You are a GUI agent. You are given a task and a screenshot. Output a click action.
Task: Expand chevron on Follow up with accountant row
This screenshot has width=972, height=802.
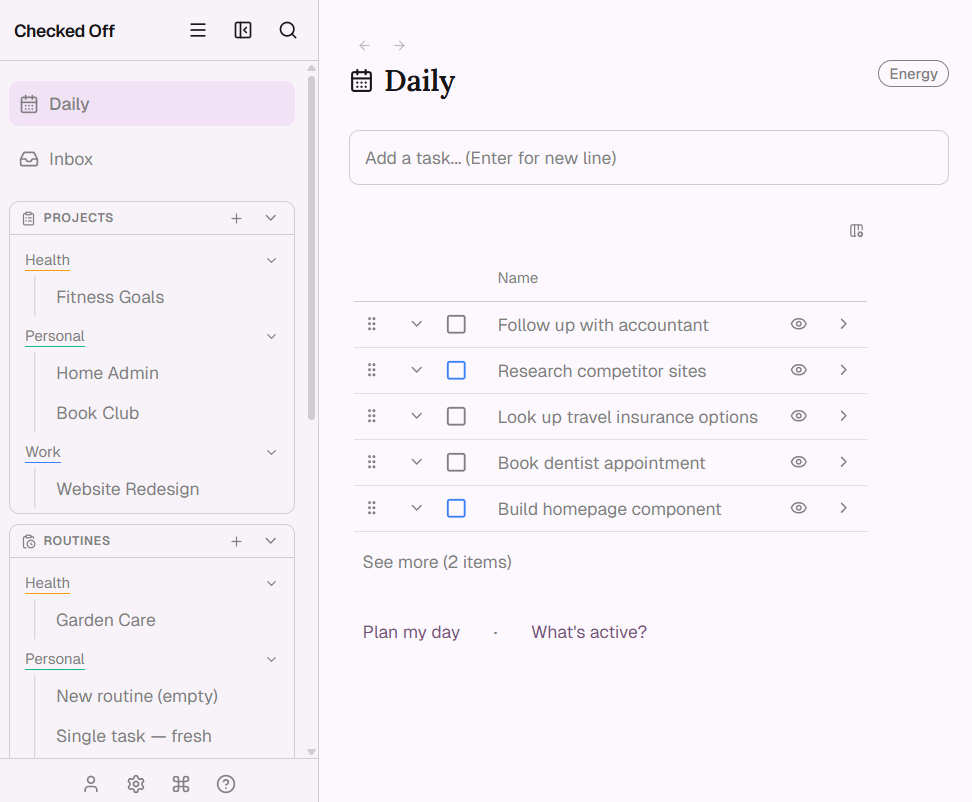point(417,324)
